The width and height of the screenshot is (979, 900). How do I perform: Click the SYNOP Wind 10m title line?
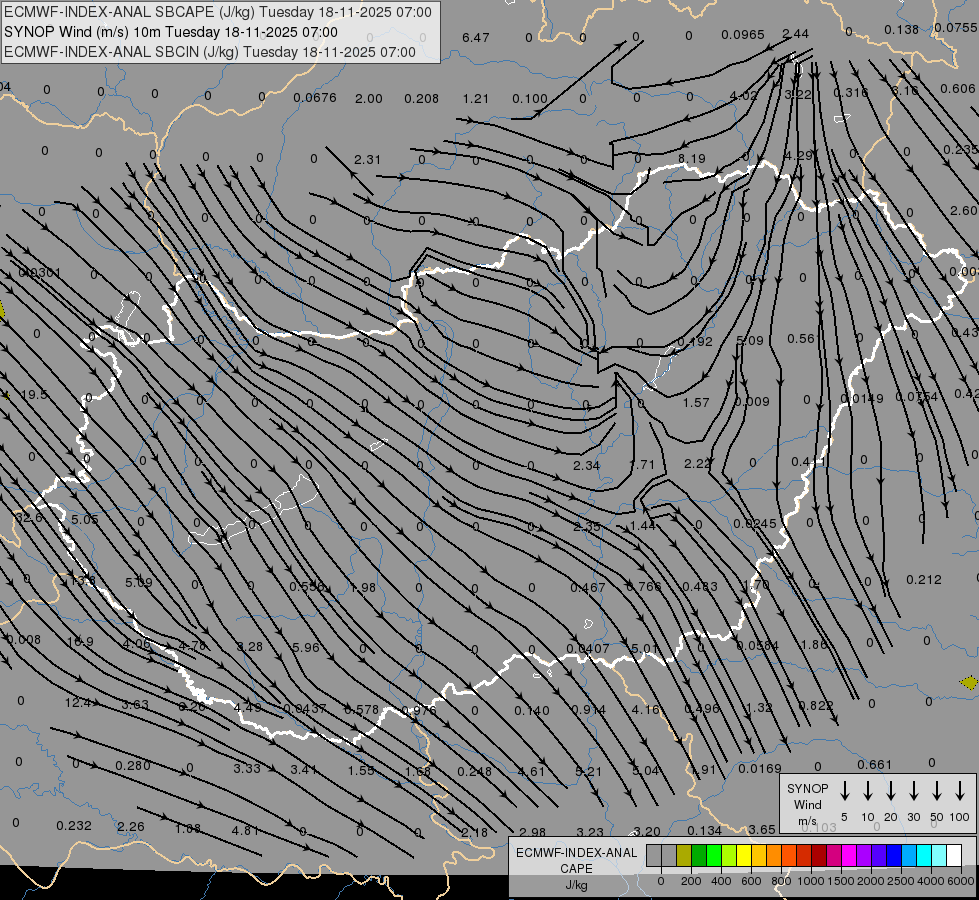(x=171, y=32)
